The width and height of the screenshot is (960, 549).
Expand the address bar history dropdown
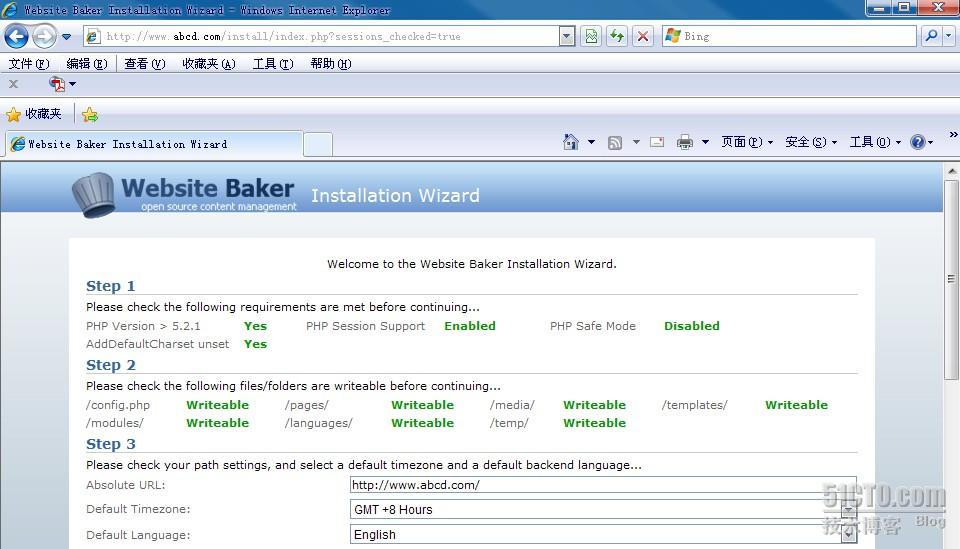pos(567,36)
